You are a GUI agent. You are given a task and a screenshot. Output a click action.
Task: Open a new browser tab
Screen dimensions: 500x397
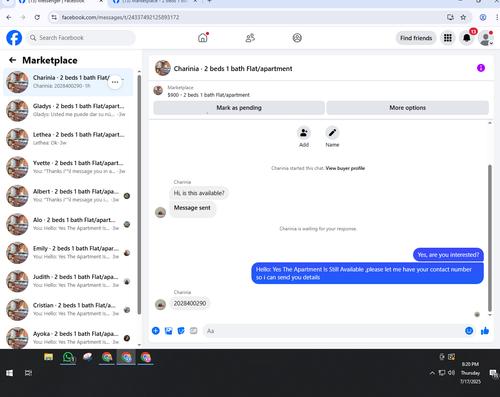[209, 2]
